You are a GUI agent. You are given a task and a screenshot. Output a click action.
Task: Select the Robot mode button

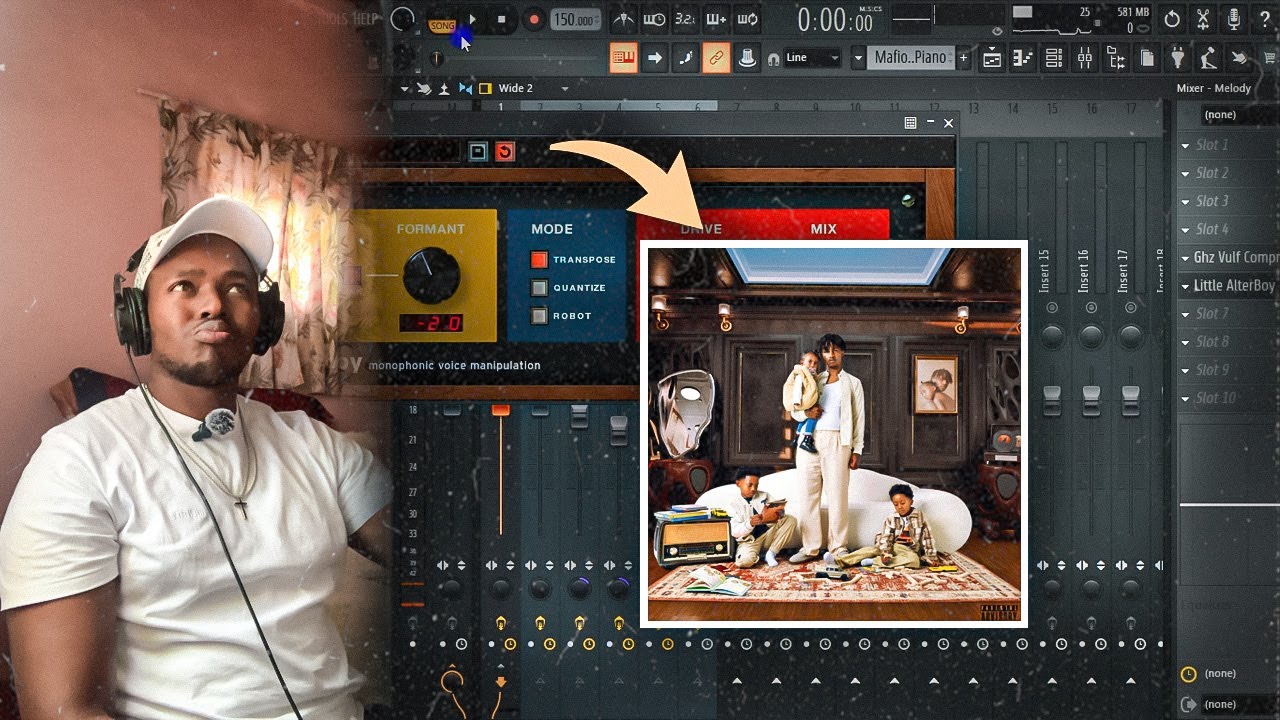coord(539,316)
